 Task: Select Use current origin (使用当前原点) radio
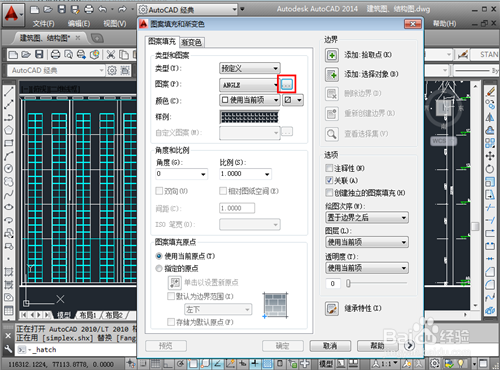tap(159, 256)
